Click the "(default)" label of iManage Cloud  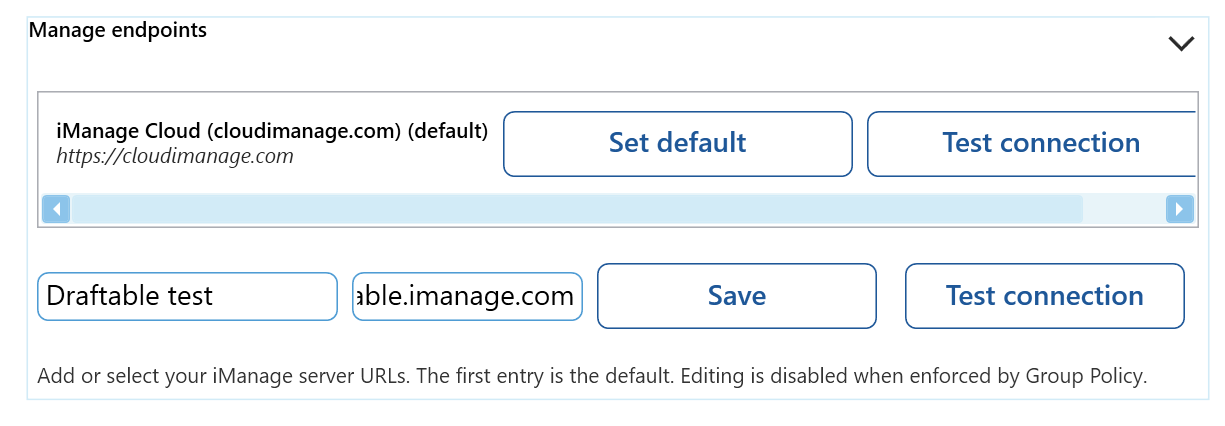[x=448, y=131]
